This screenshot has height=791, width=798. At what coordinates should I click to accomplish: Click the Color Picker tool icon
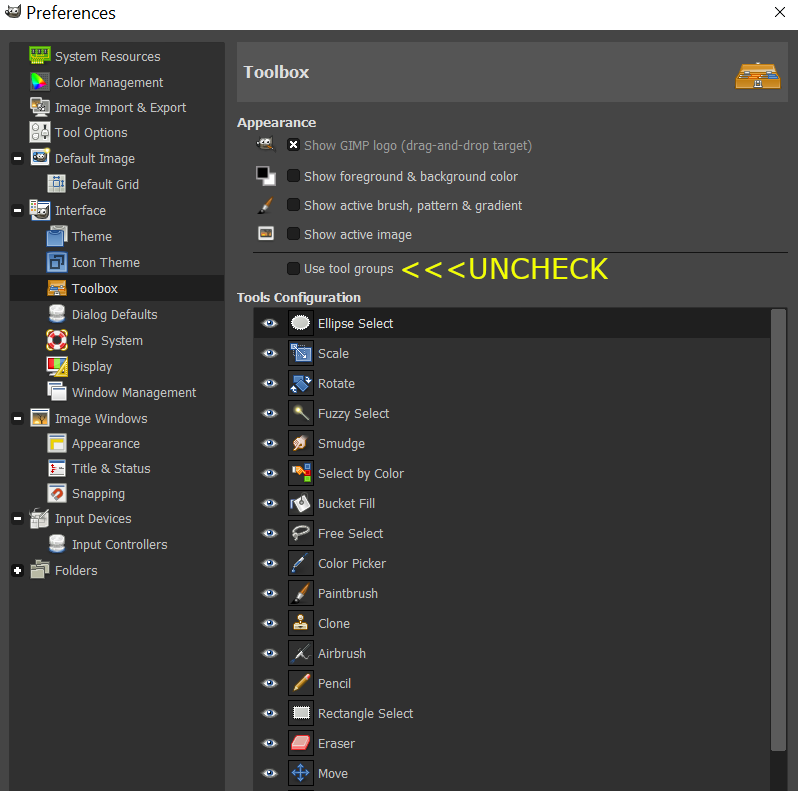pos(301,563)
